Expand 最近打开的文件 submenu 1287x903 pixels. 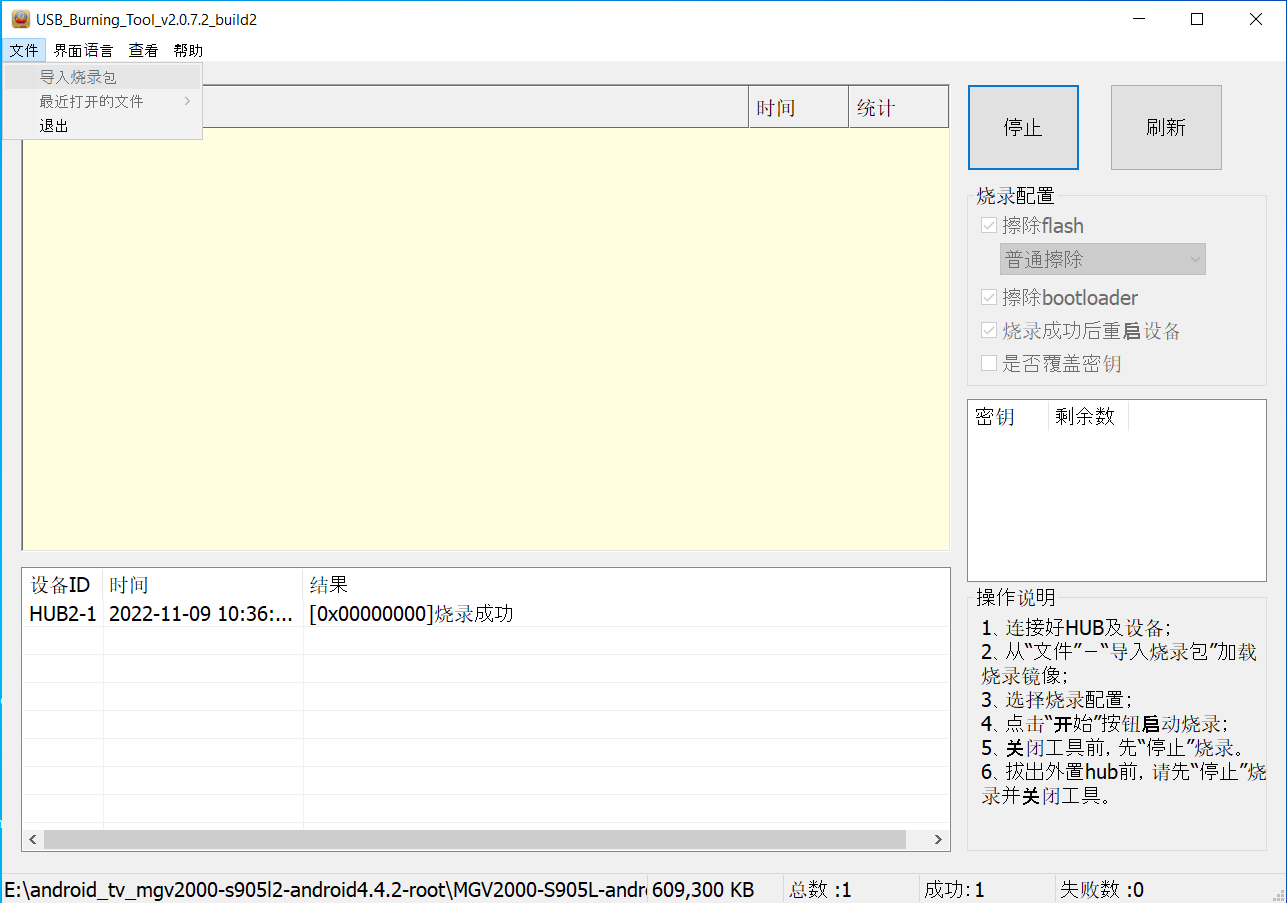tap(103, 101)
